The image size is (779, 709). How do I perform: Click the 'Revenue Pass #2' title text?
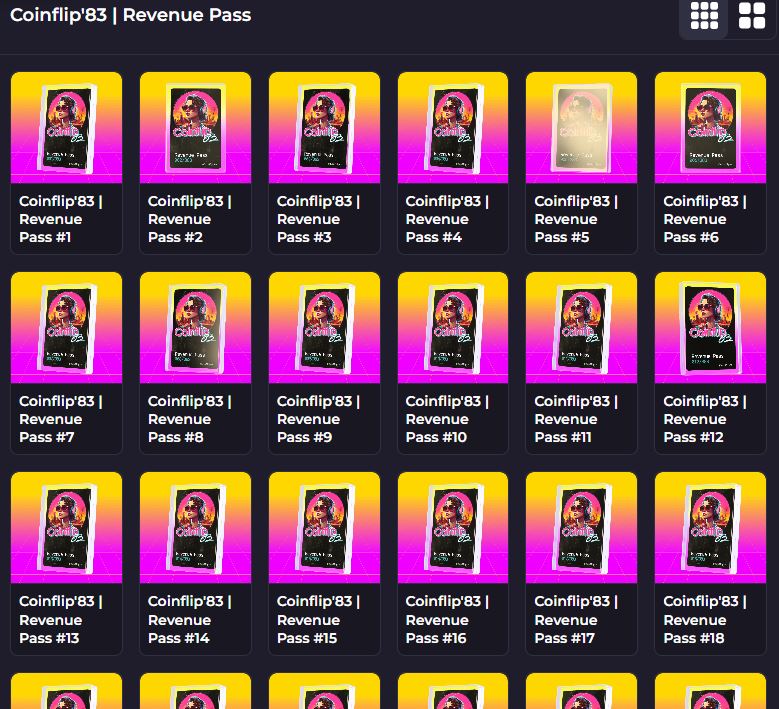tap(190, 219)
